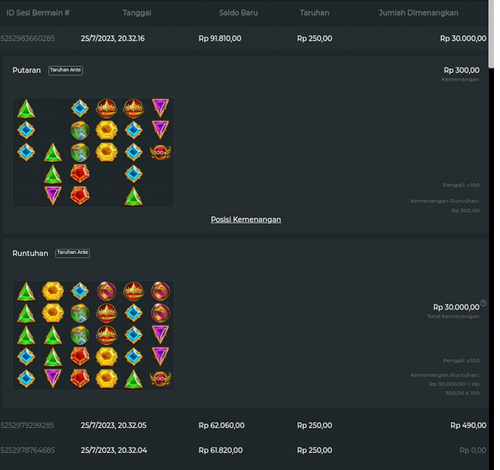Click date 25/7/2023, 20.32.05

pos(113,425)
